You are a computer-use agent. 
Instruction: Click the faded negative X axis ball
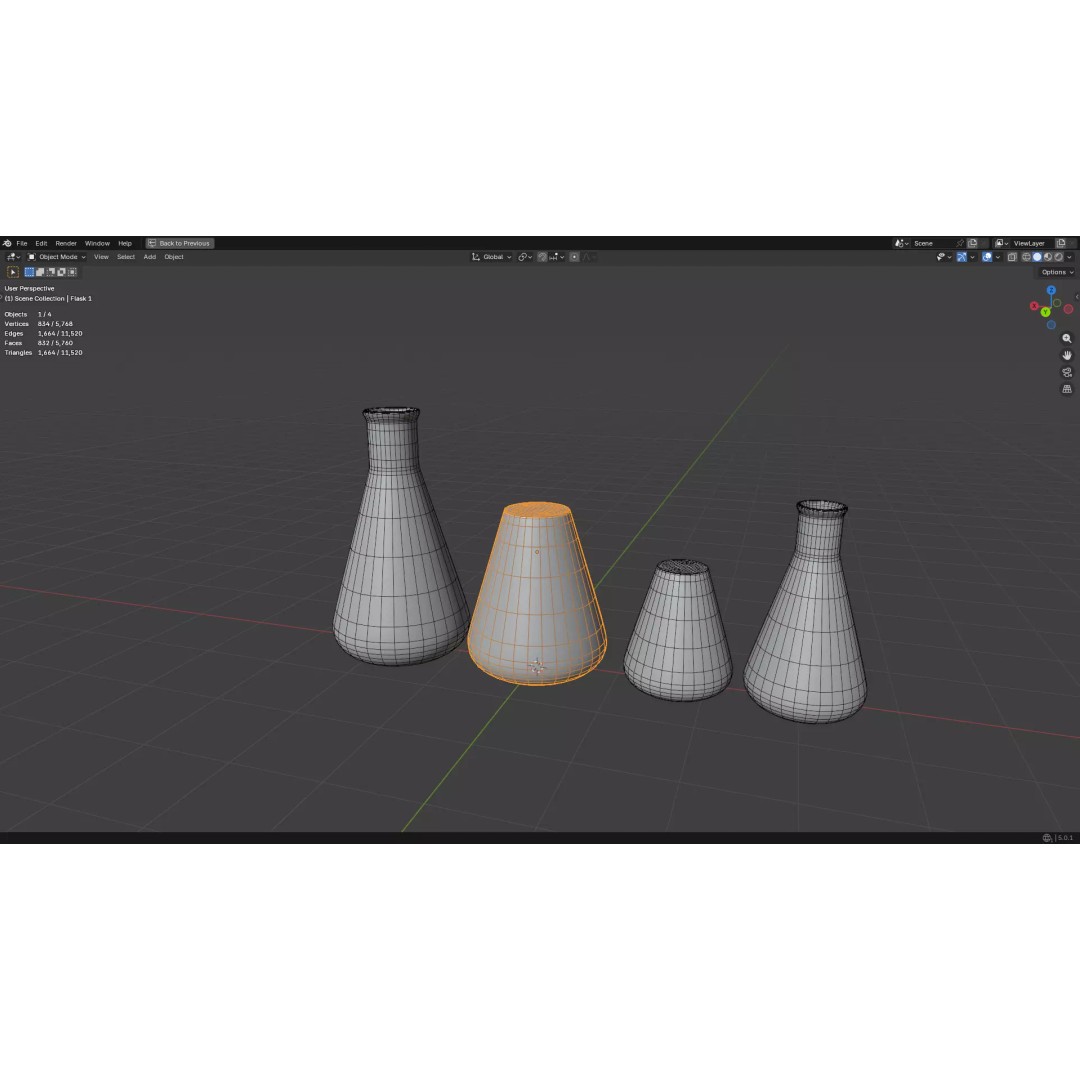(x=1068, y=309)
